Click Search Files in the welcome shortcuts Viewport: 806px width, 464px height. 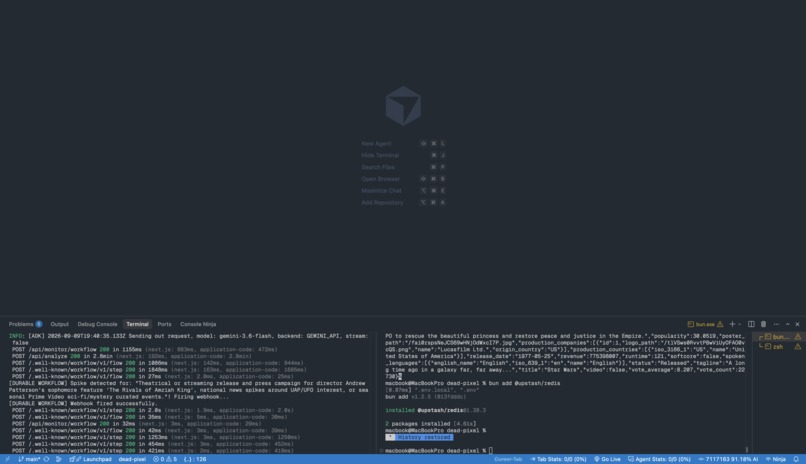[378, 167]
